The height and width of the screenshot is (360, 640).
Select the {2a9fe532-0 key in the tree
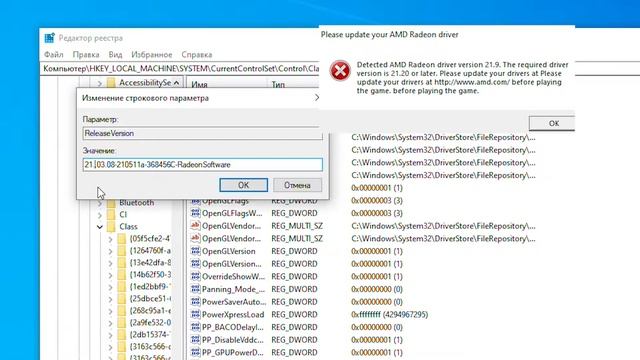tap(150, 322)
